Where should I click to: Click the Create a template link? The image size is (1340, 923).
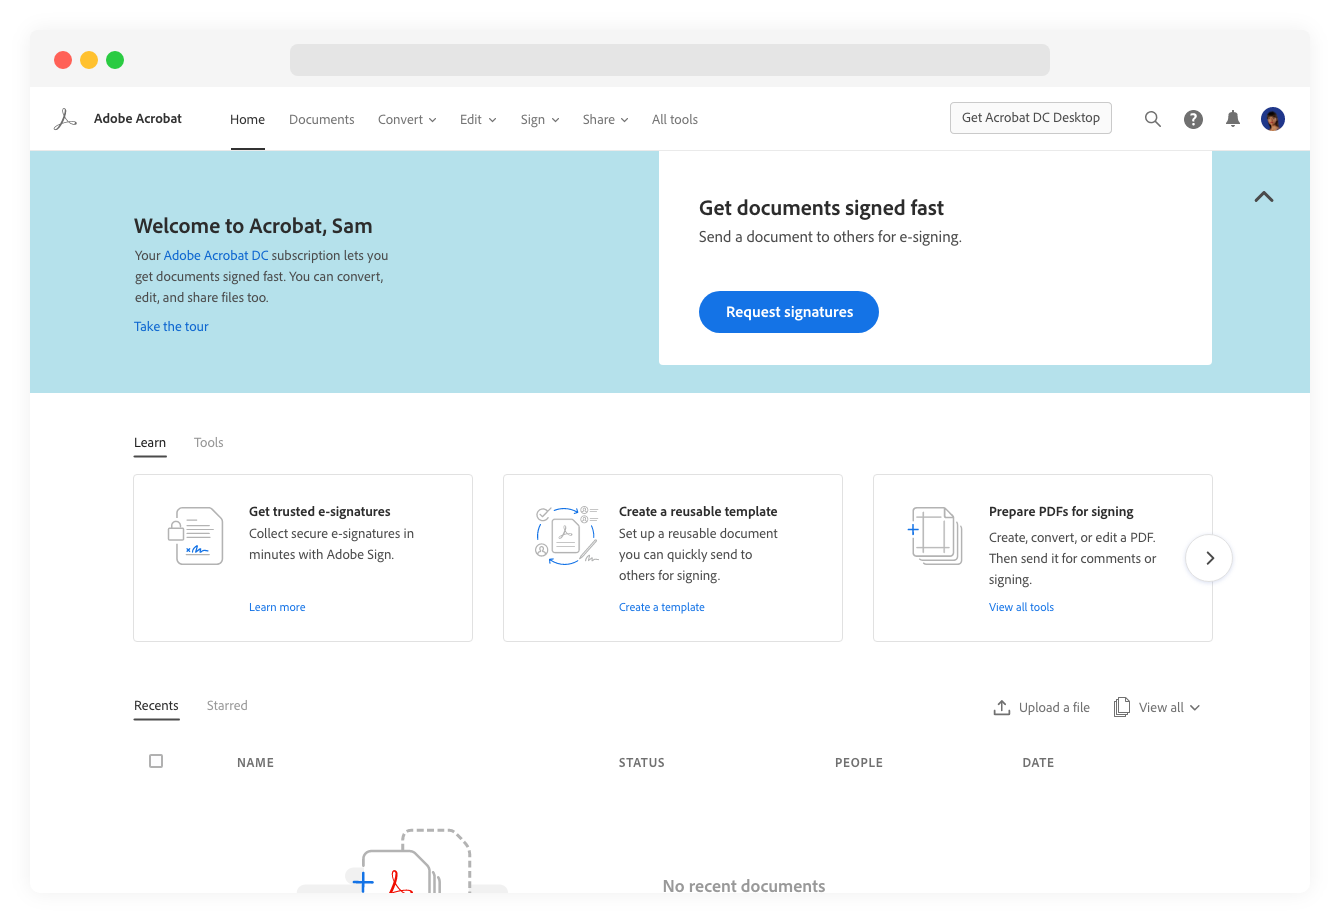[662, 607]
